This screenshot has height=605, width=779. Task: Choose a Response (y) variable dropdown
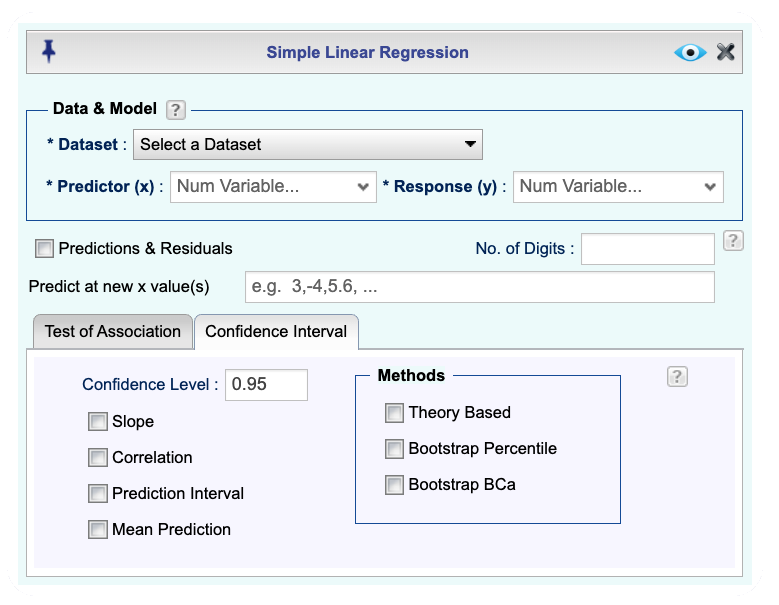click(x=618, y=187)
